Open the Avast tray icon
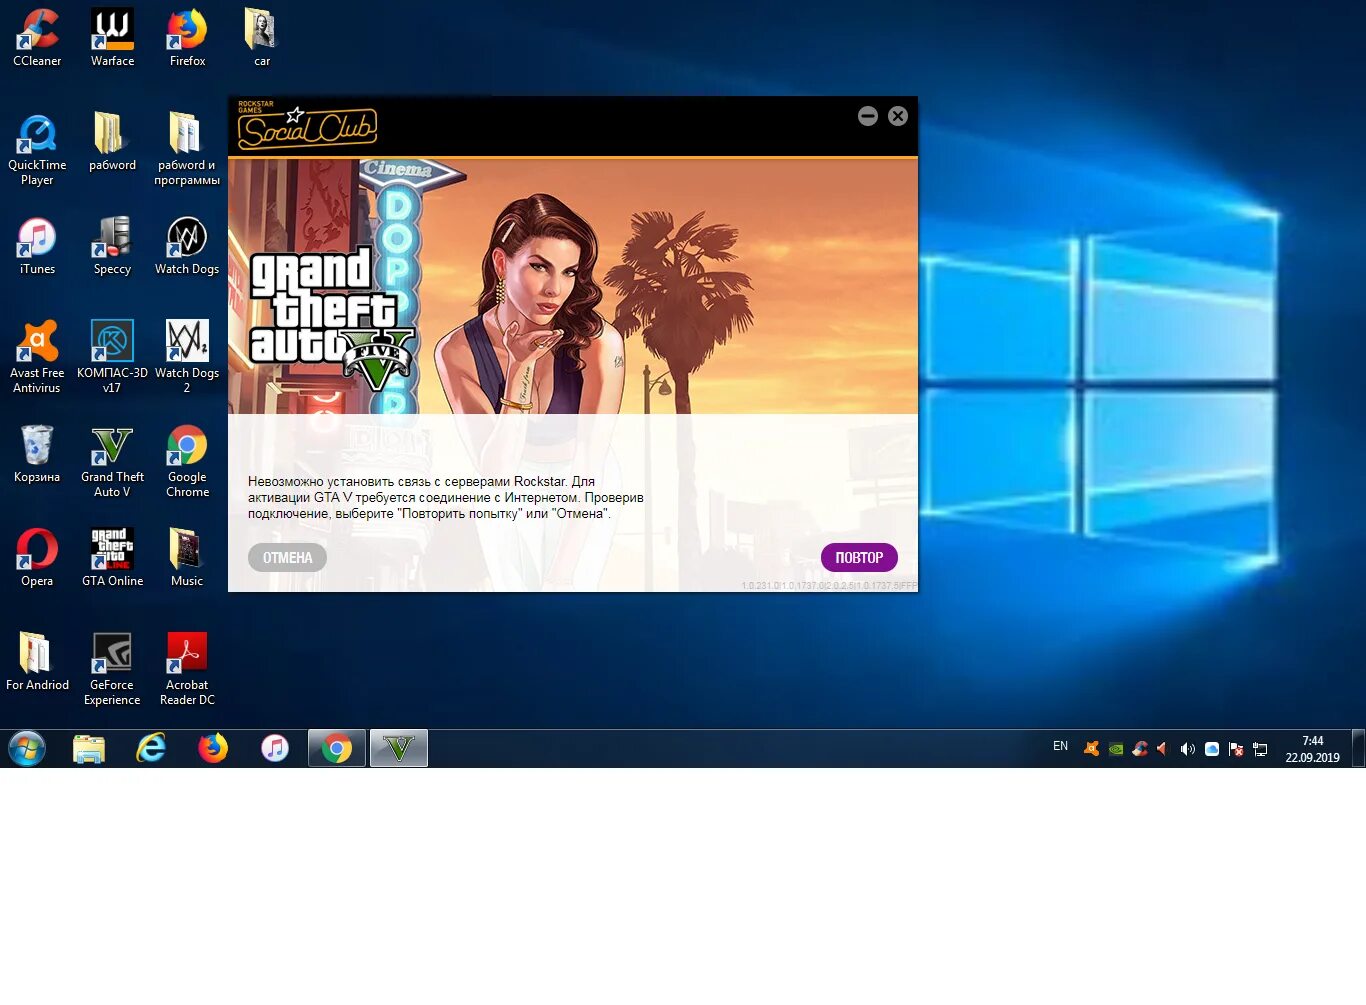 [x=1092, y=749]
